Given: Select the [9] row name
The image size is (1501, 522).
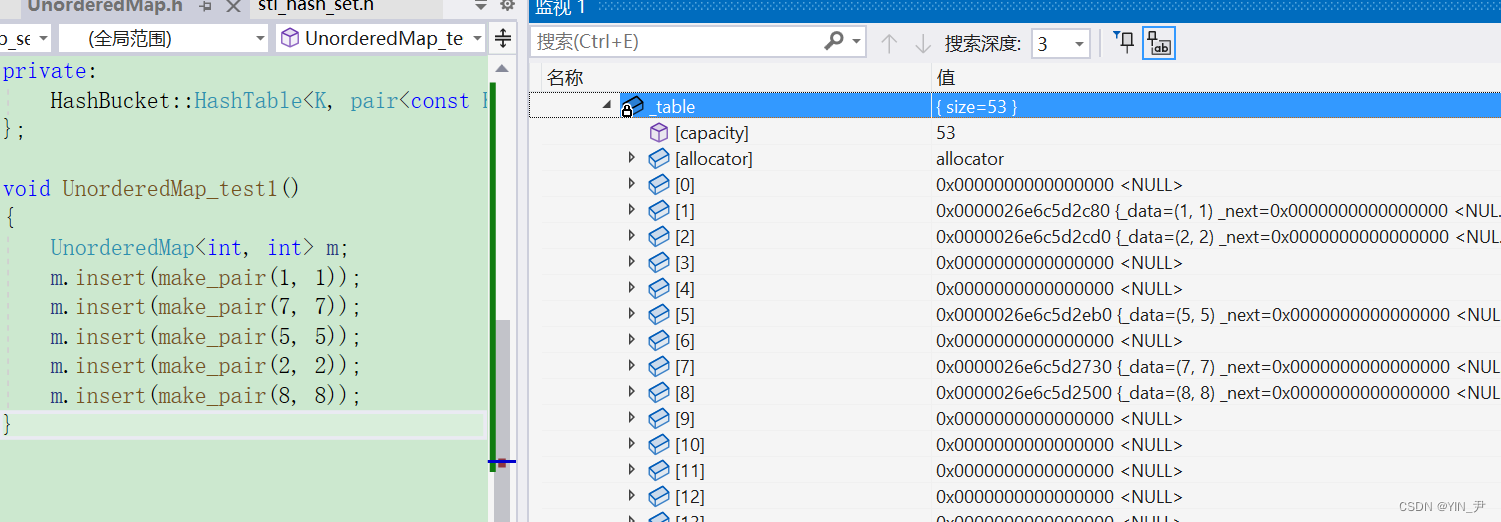Looking at the screenshot, I should [685, 419].
